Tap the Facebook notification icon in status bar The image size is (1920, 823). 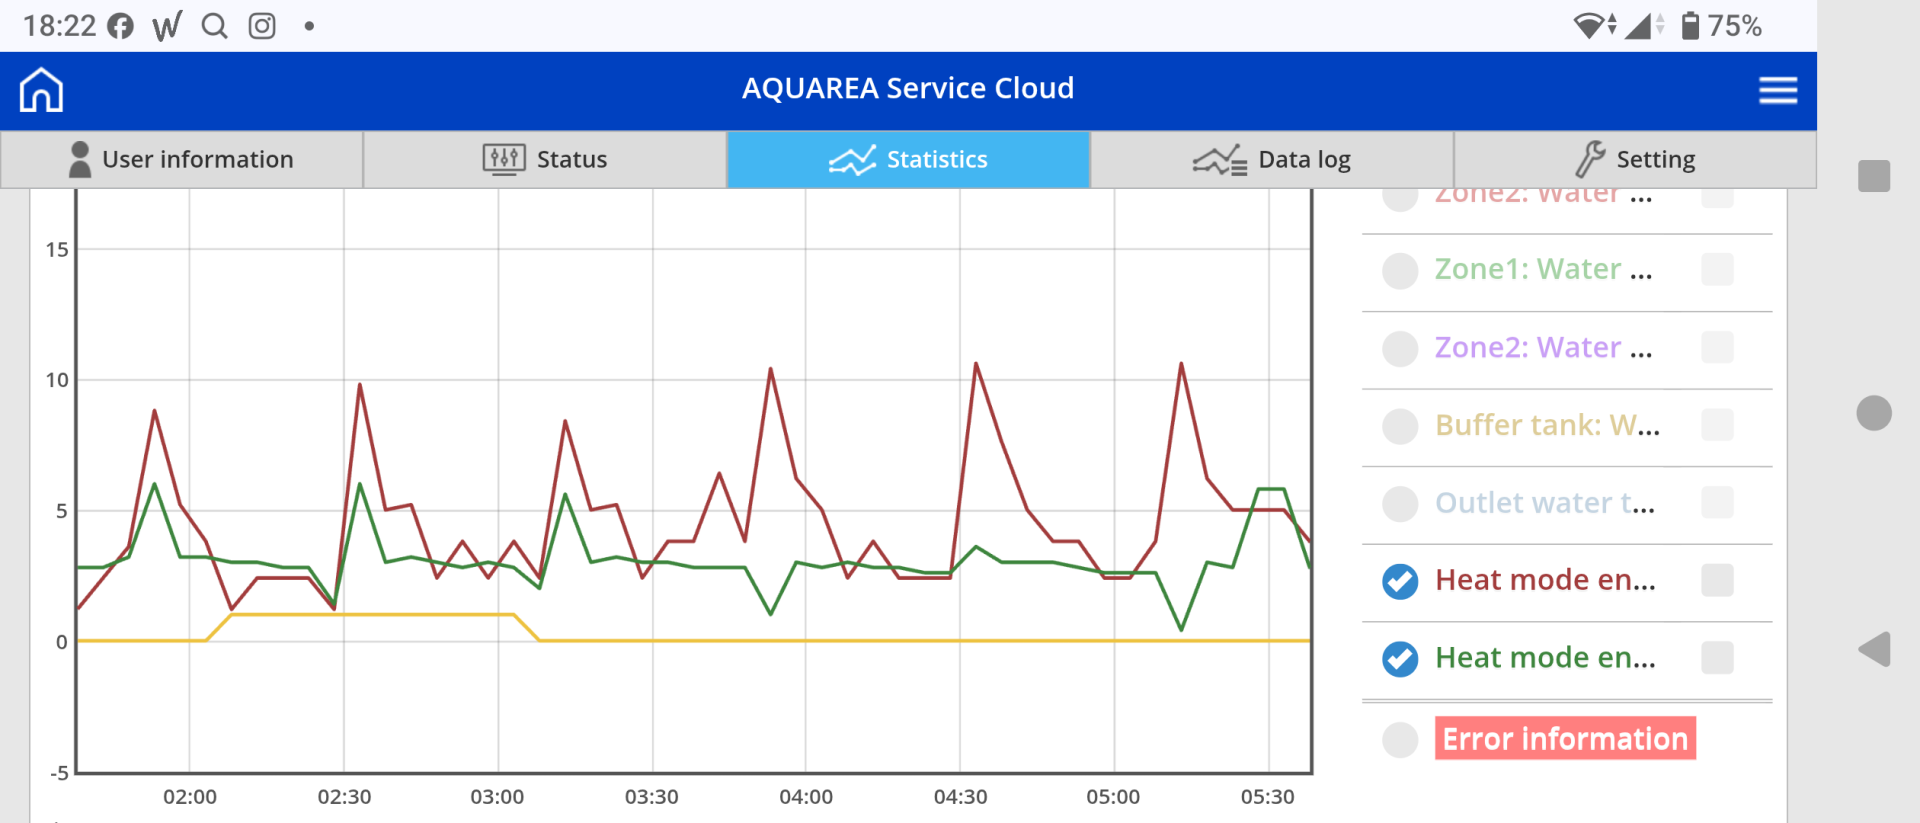tap(121, 26)
